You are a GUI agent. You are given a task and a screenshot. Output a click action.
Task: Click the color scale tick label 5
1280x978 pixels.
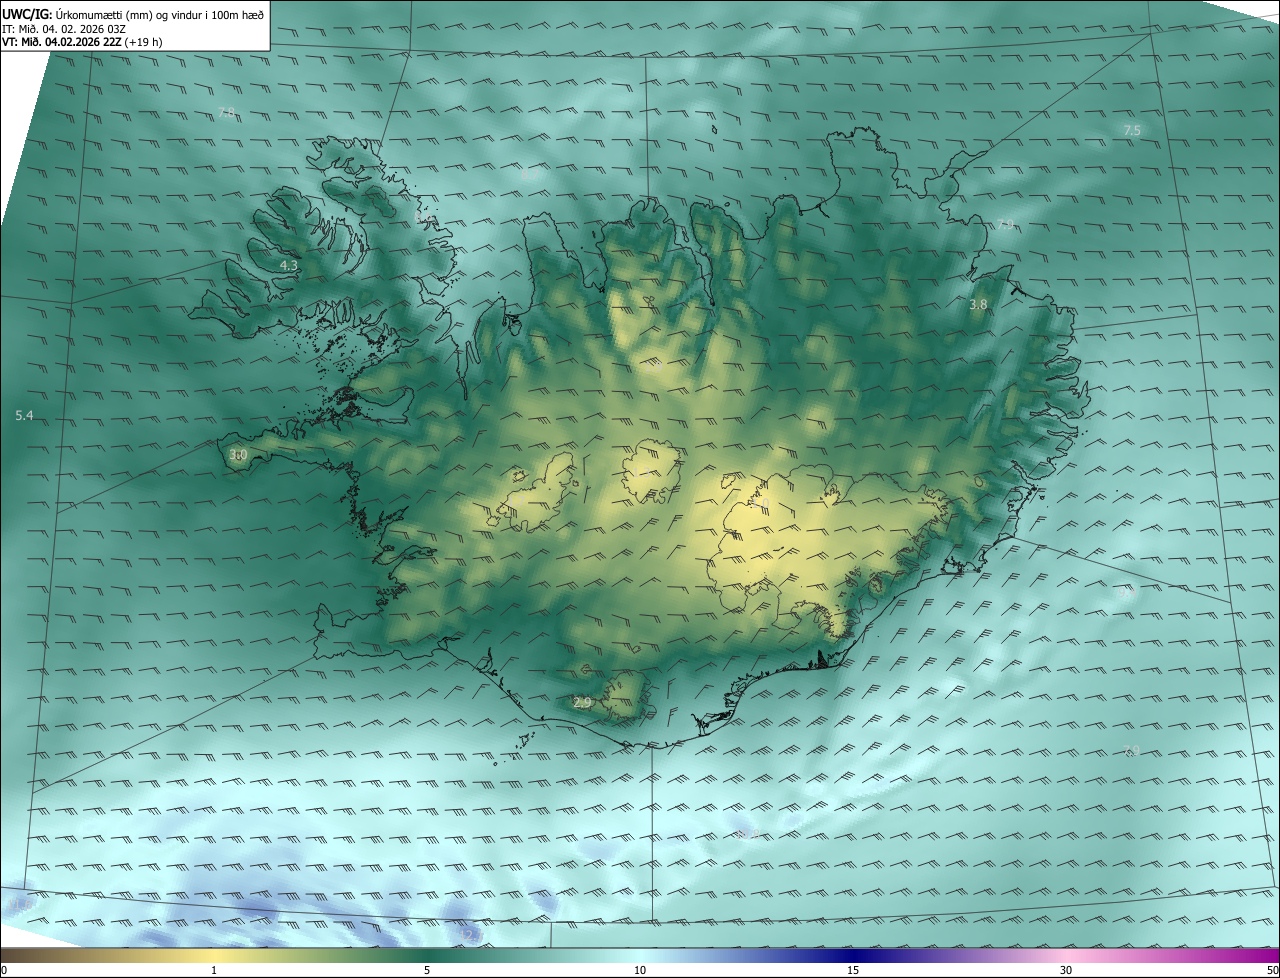(427, 970)
